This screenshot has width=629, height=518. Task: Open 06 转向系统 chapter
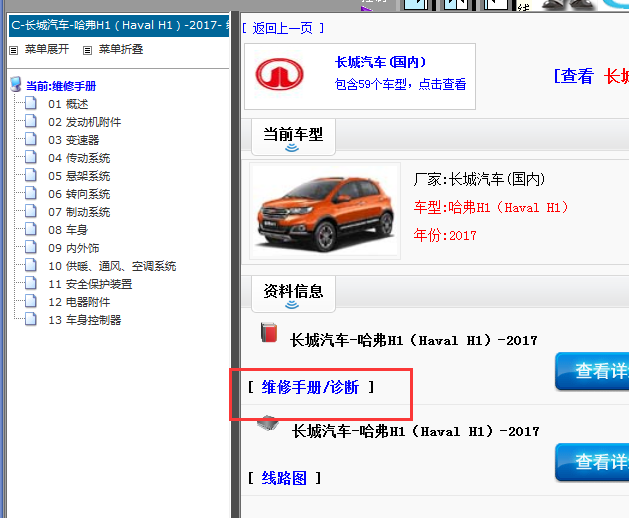tap(79, 194)
